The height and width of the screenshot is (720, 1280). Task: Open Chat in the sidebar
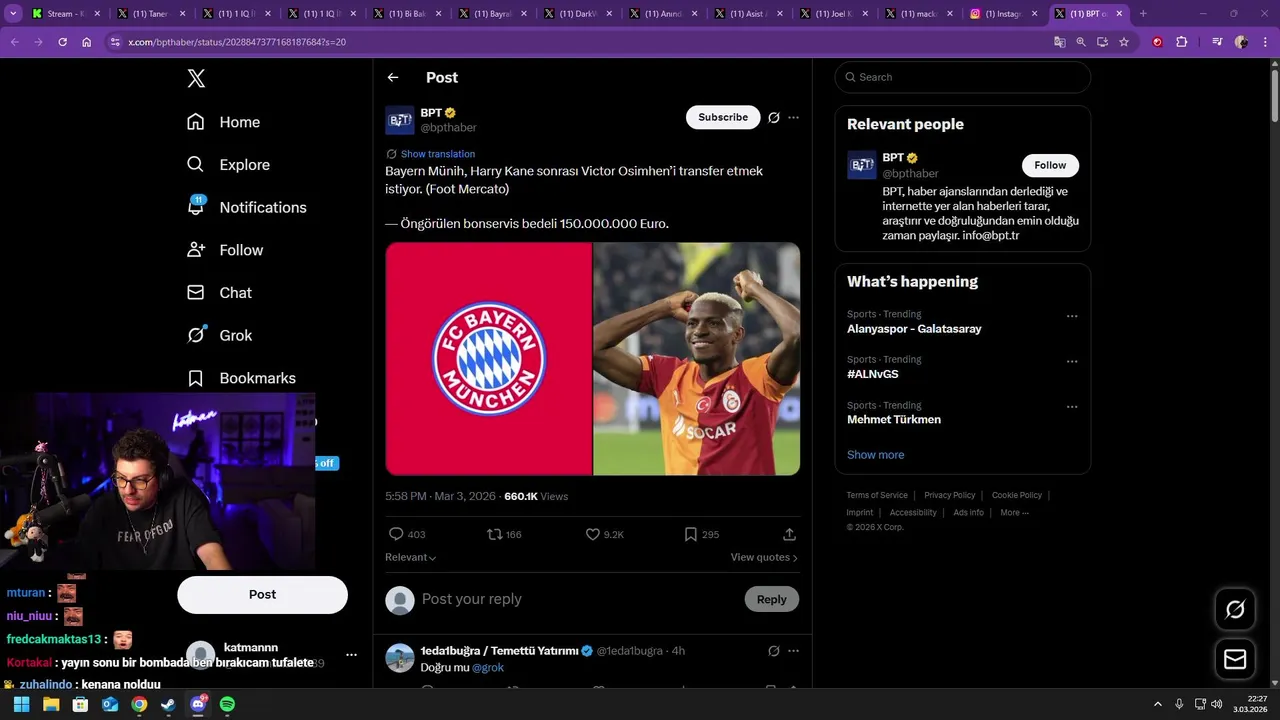[219, 293]
